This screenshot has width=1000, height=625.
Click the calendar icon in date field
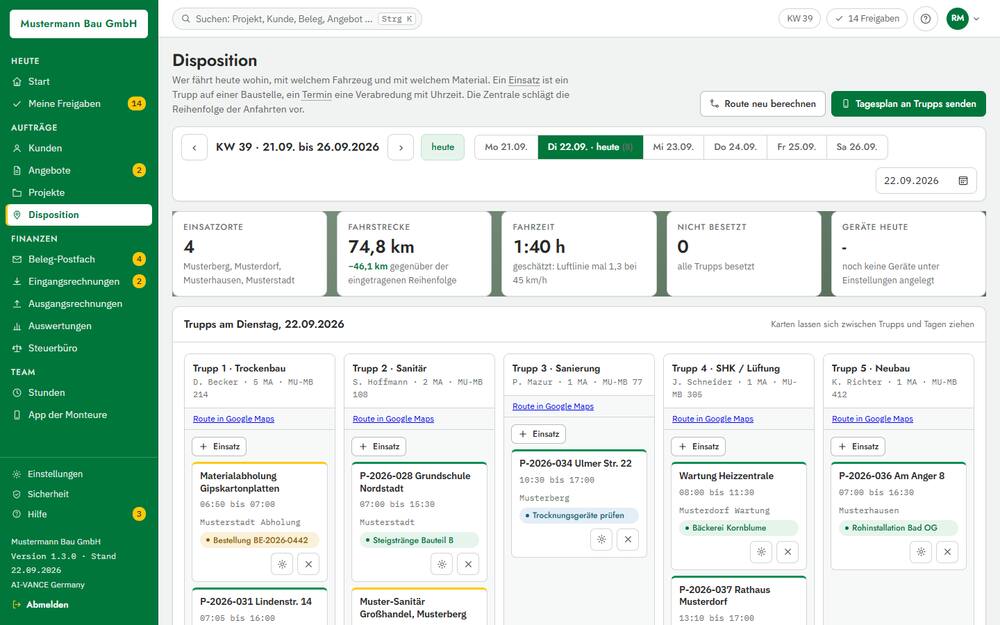pos(963,180)
